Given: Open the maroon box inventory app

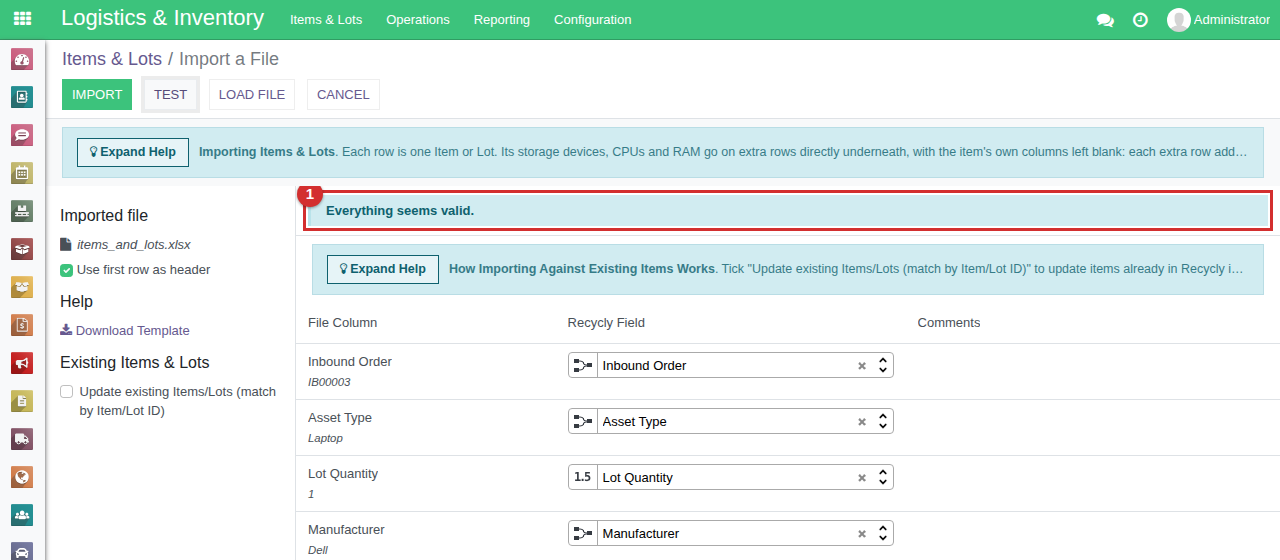Looking at the screenshot, I should click(x=22, y=249).
